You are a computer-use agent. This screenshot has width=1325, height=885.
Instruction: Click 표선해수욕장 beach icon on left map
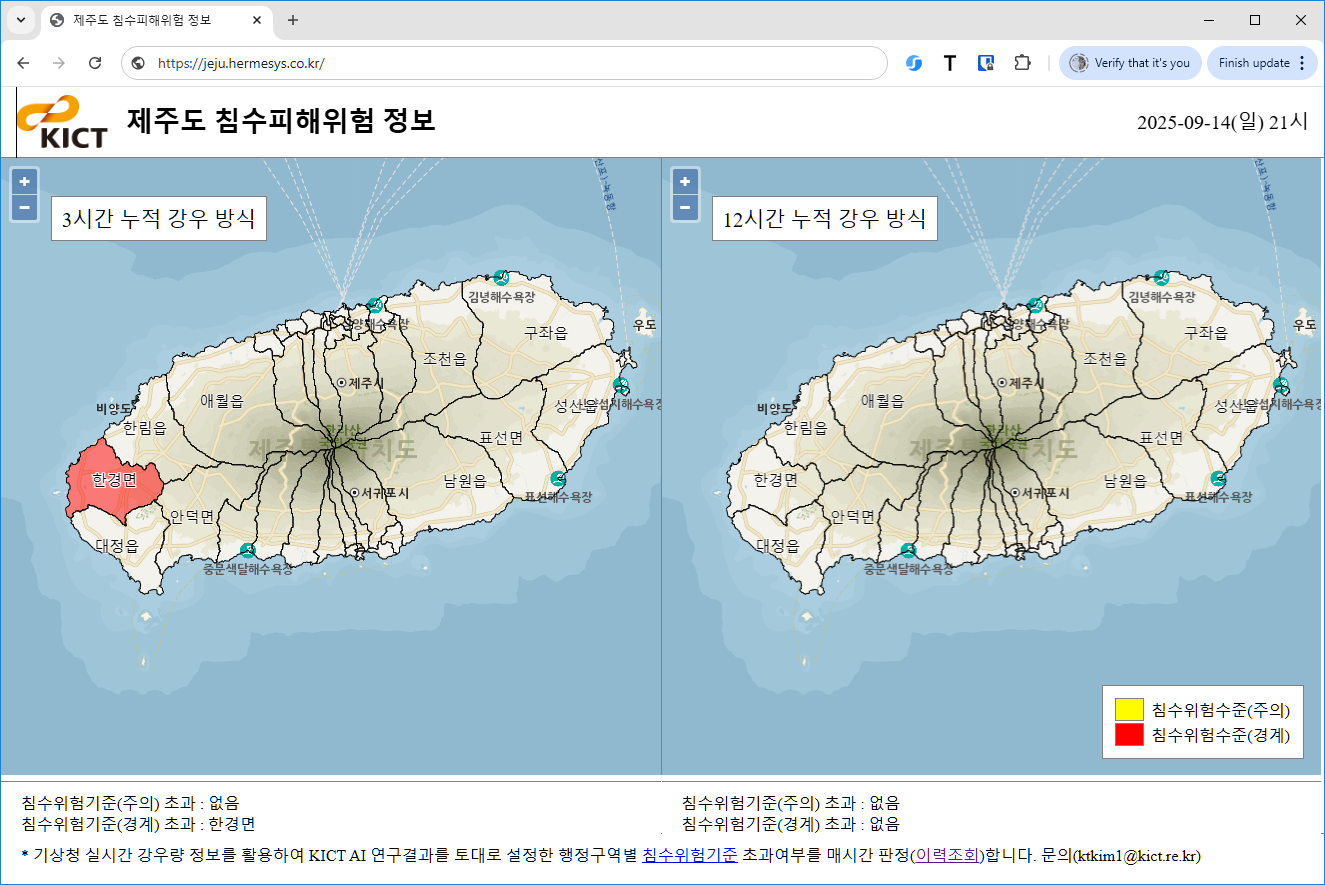tap(559, 478)
